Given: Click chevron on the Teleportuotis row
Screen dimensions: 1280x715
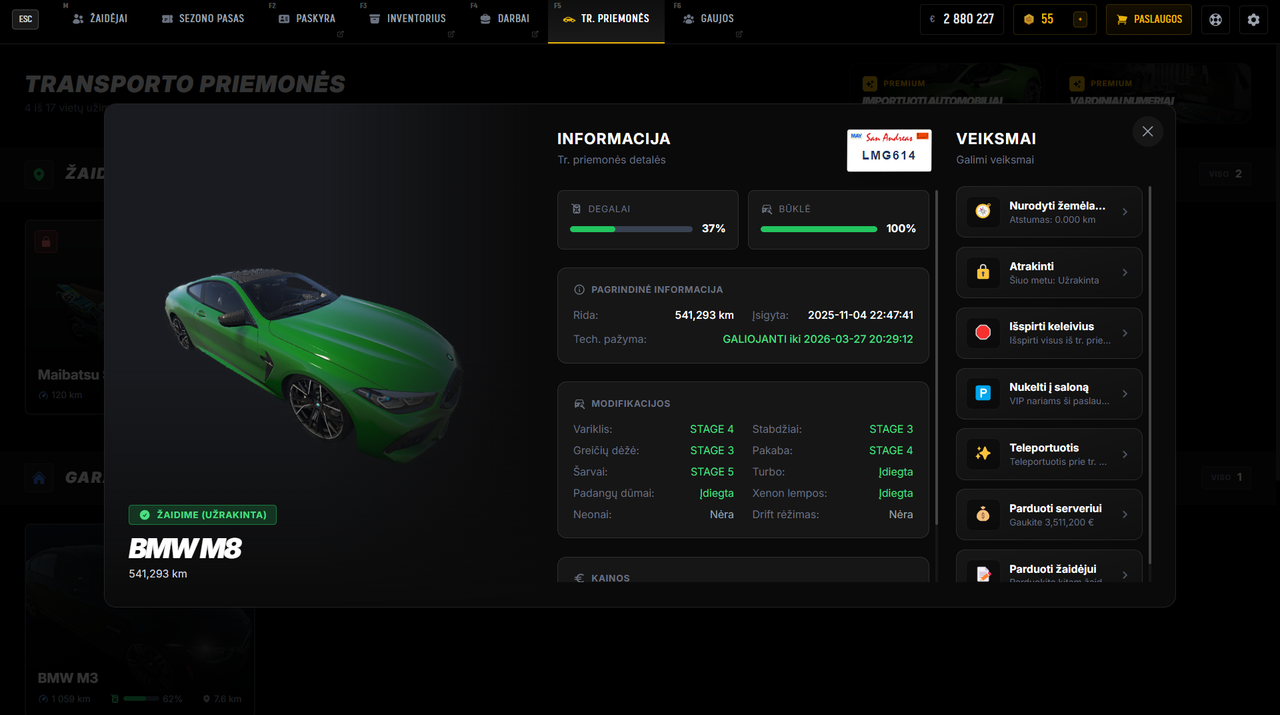Looking at the screenshot, I should 1125,454.
